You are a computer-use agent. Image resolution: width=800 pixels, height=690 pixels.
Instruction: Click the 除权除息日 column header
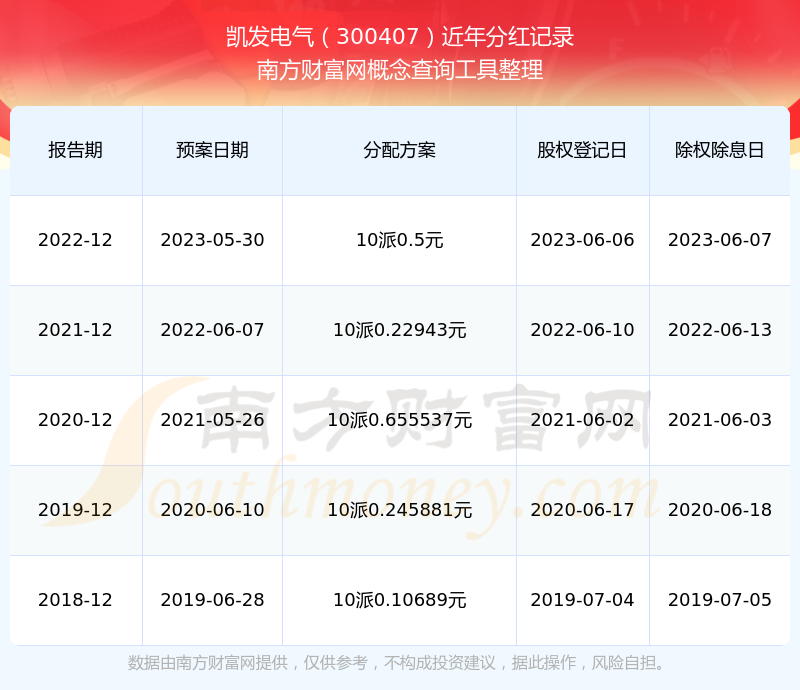[x=719, y=150]
